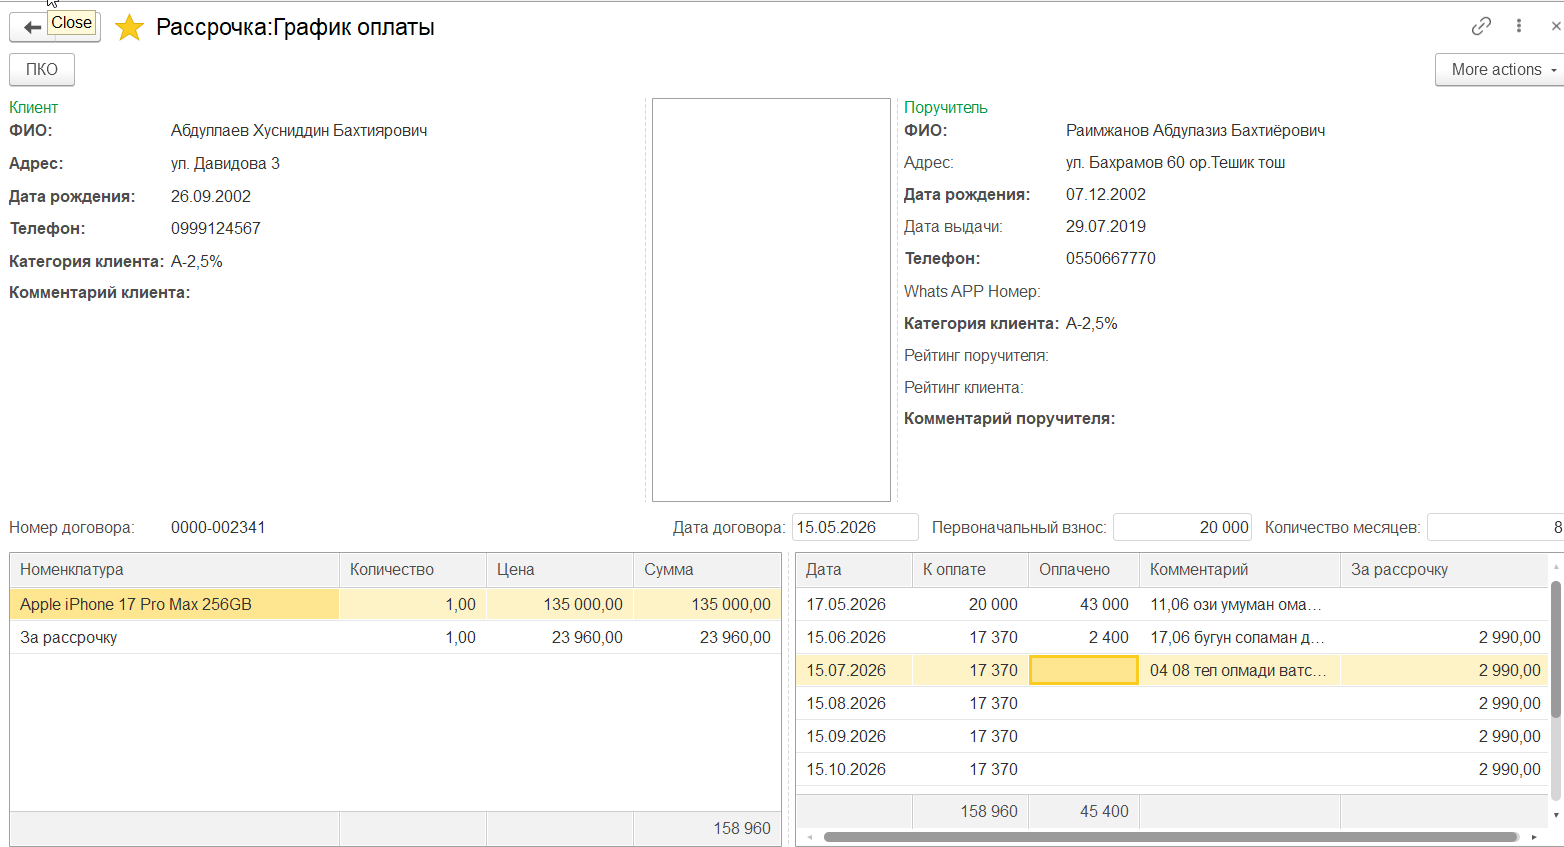The height and width of the screenshot is (847, 1564).
Task: Open the three-dot options menu
Action: coord(1518,26)
